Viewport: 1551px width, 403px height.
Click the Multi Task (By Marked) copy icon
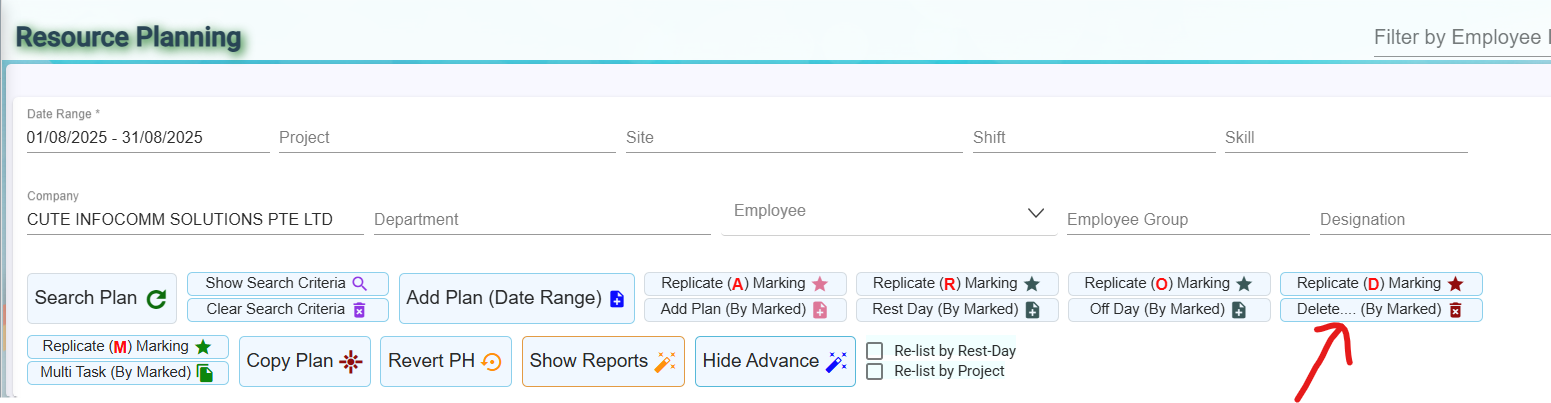pyautogui.click(x=205, y=373)
